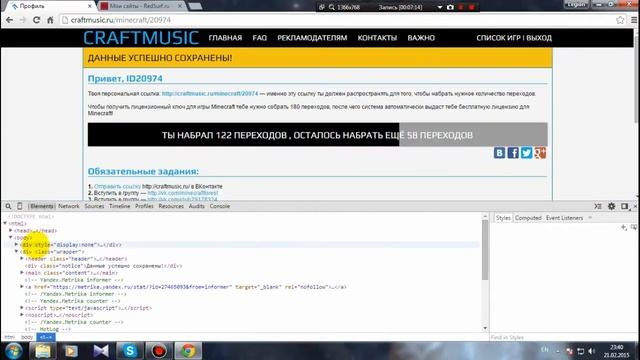Open the Event Listeners sidebar tab
The width and height of the screenshot is (640, 360).
[x=564, y=218]
